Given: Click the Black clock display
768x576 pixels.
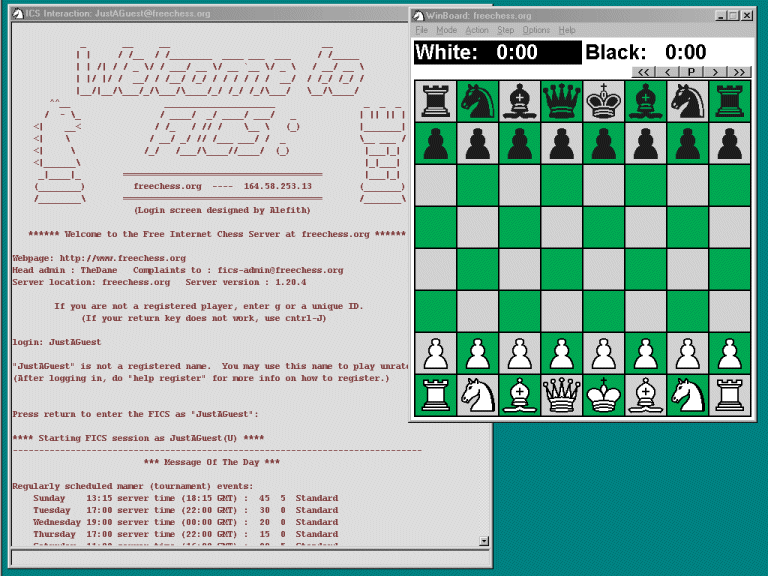Looking at the screenshot, I should [x=668, y=52].
